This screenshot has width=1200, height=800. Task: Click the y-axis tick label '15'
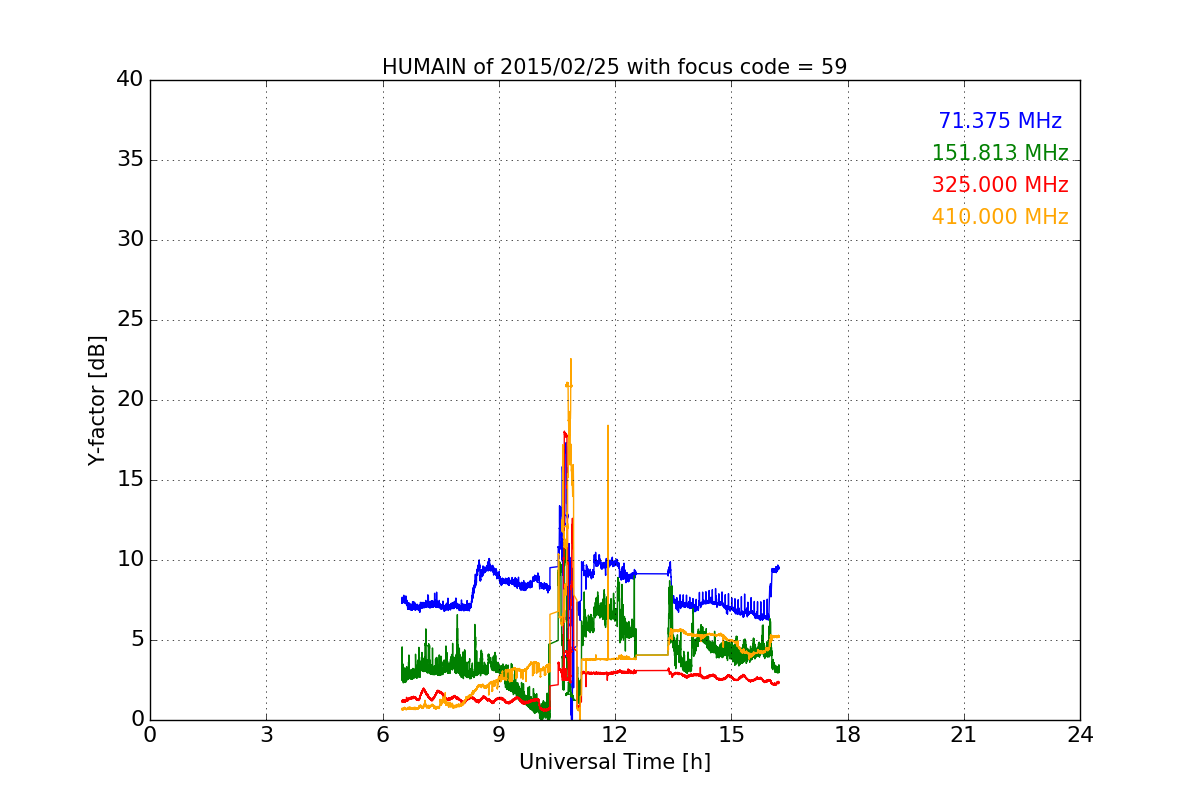(130, 480)
